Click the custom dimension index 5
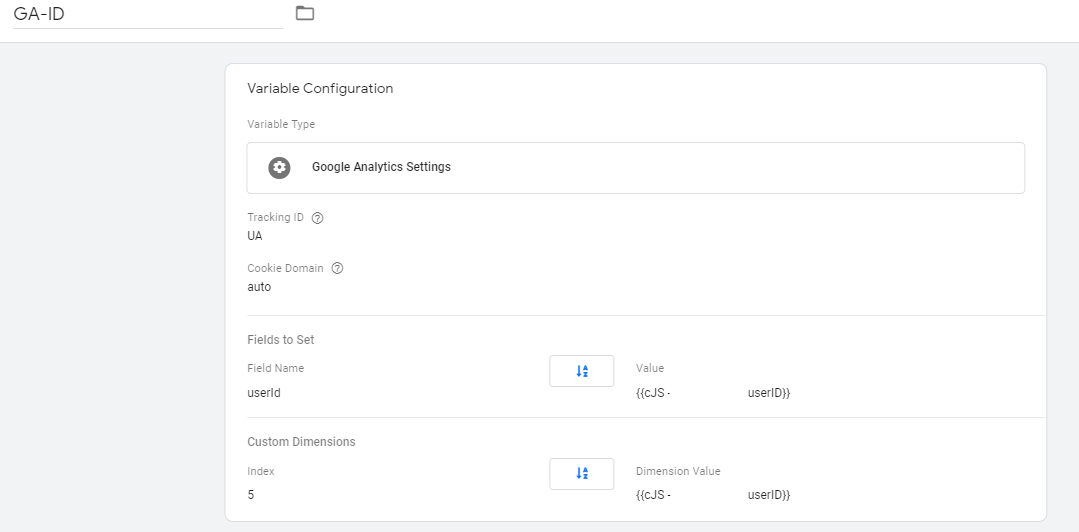Image resolution: width=1079 pixels, height=532 pixels. (251, 495)
